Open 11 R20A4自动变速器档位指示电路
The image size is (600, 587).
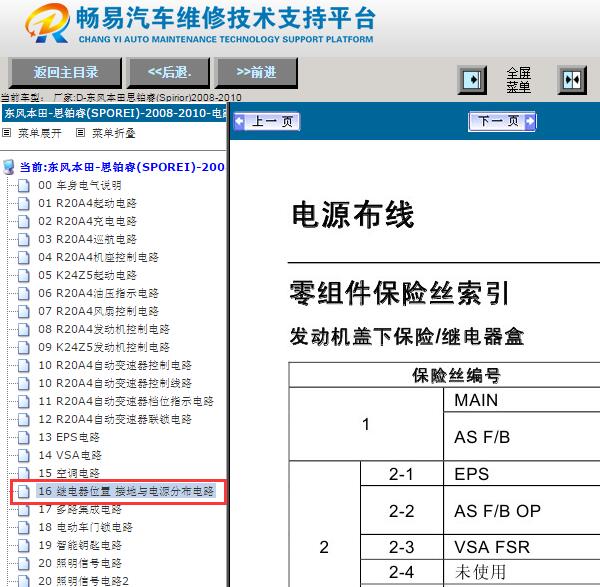click(126, 401)
